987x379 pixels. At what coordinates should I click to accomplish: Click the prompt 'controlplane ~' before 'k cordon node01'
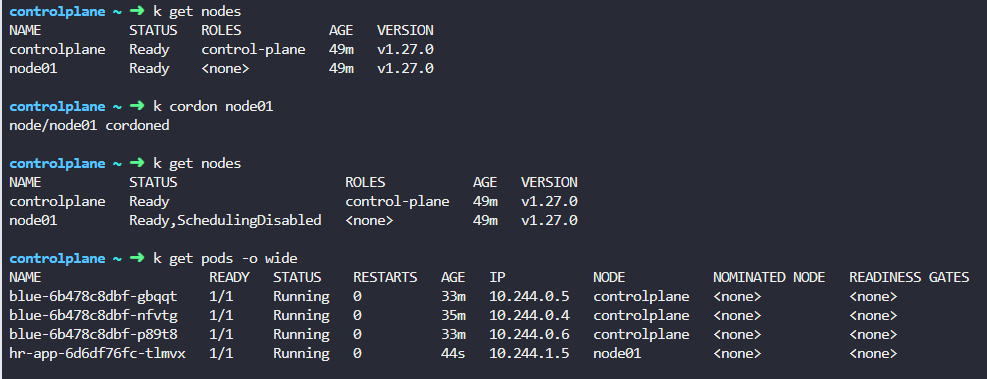click(65, 106)
